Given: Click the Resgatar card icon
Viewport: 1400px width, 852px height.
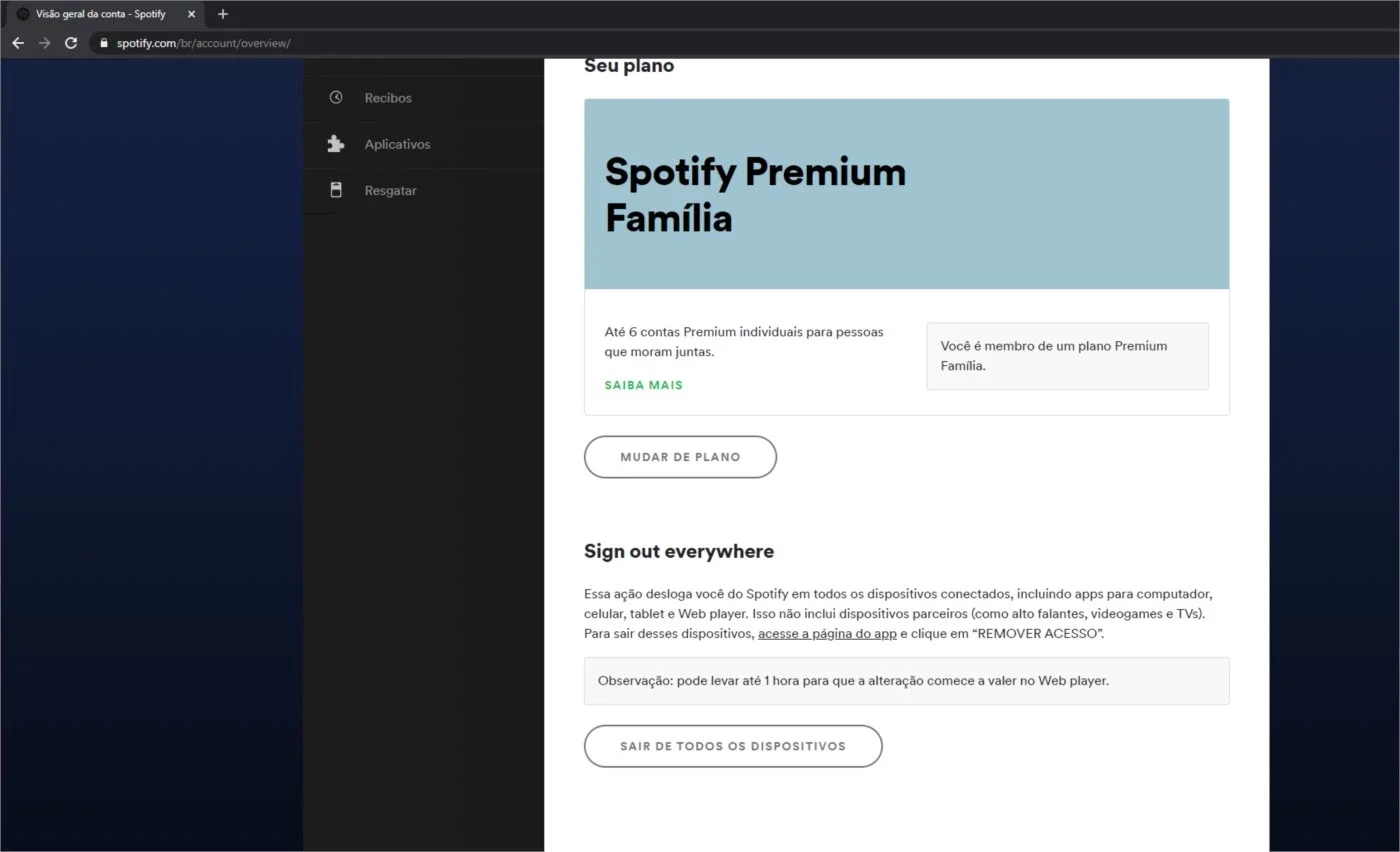Looking at the screenshot, I should [x=336, y=190].
